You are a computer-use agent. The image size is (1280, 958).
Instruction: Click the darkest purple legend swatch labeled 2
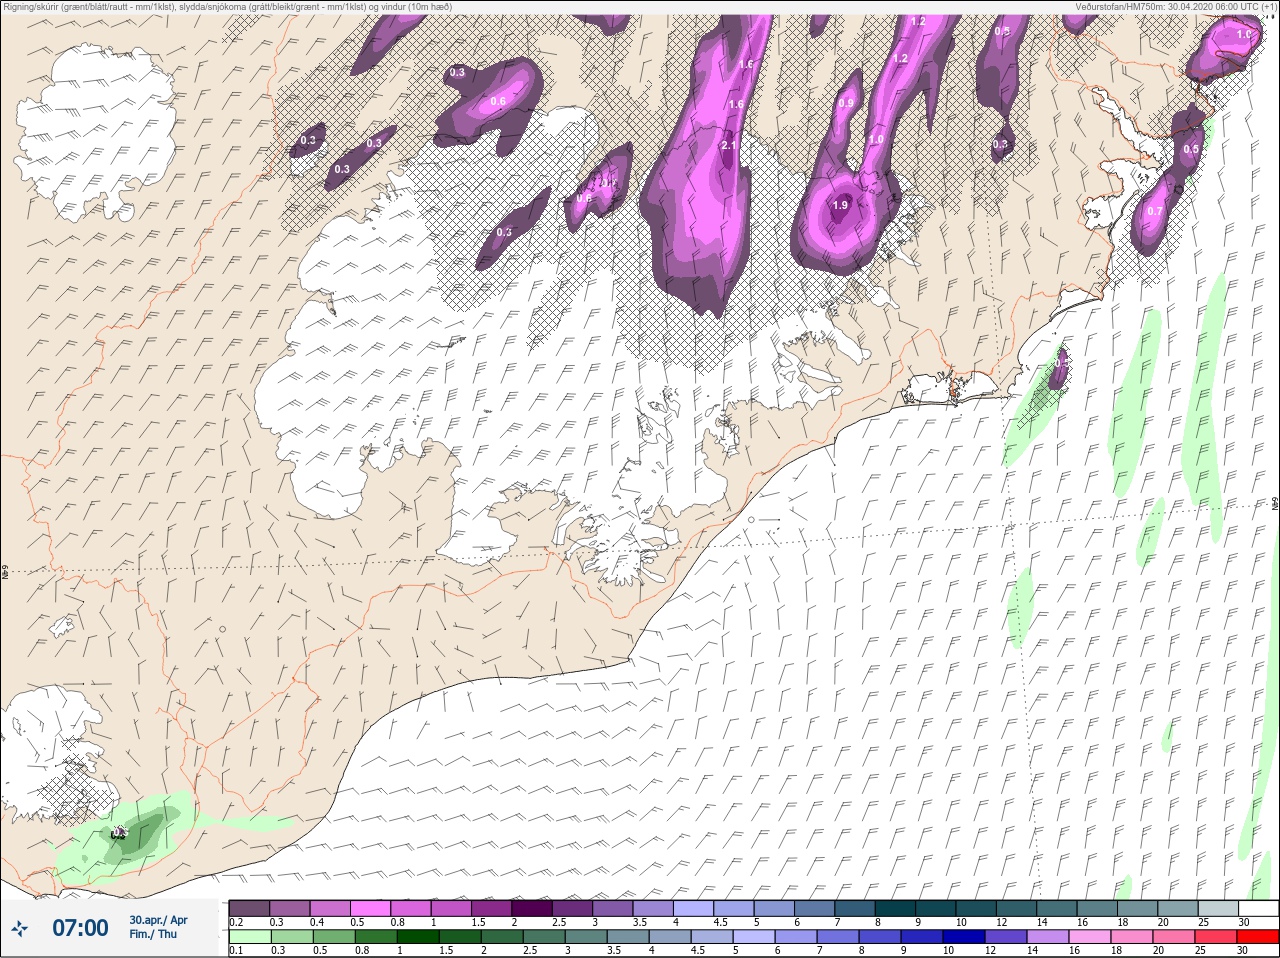[532, 908]
